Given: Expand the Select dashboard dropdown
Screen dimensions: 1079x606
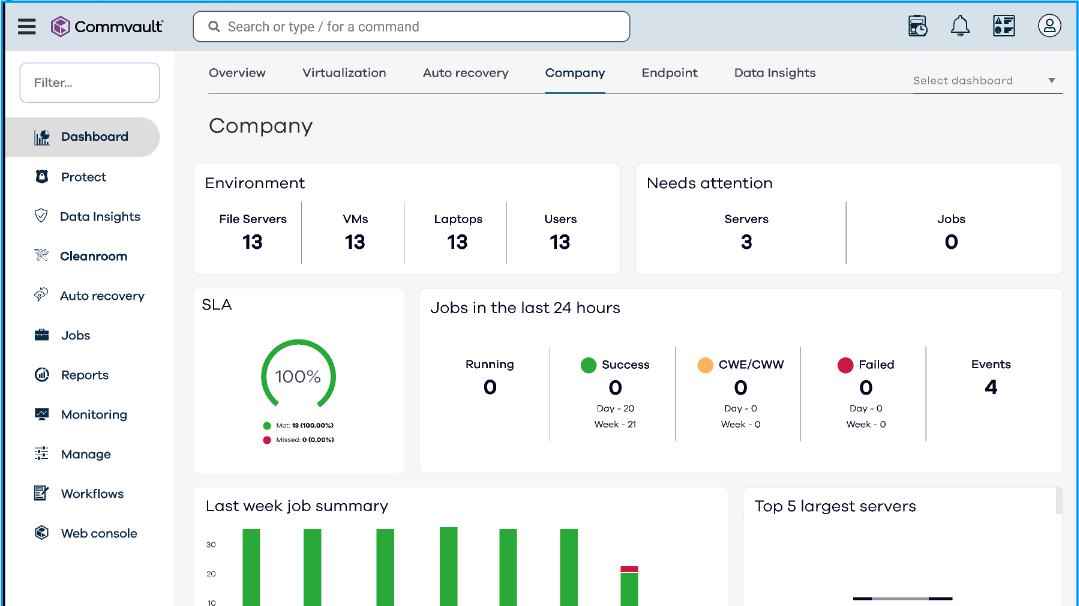Looking at the screenshot, I should tap(985, 81).
